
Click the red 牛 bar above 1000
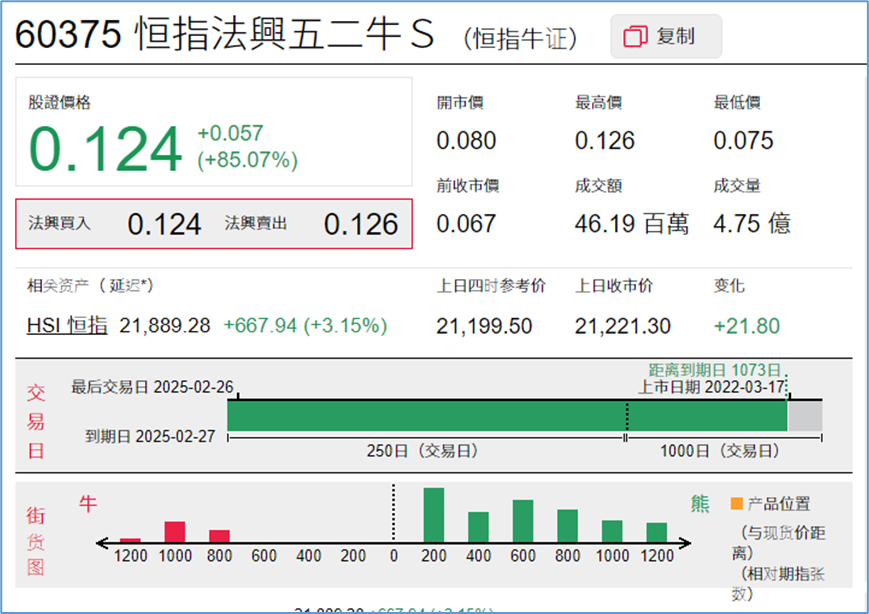pos(176,530)
